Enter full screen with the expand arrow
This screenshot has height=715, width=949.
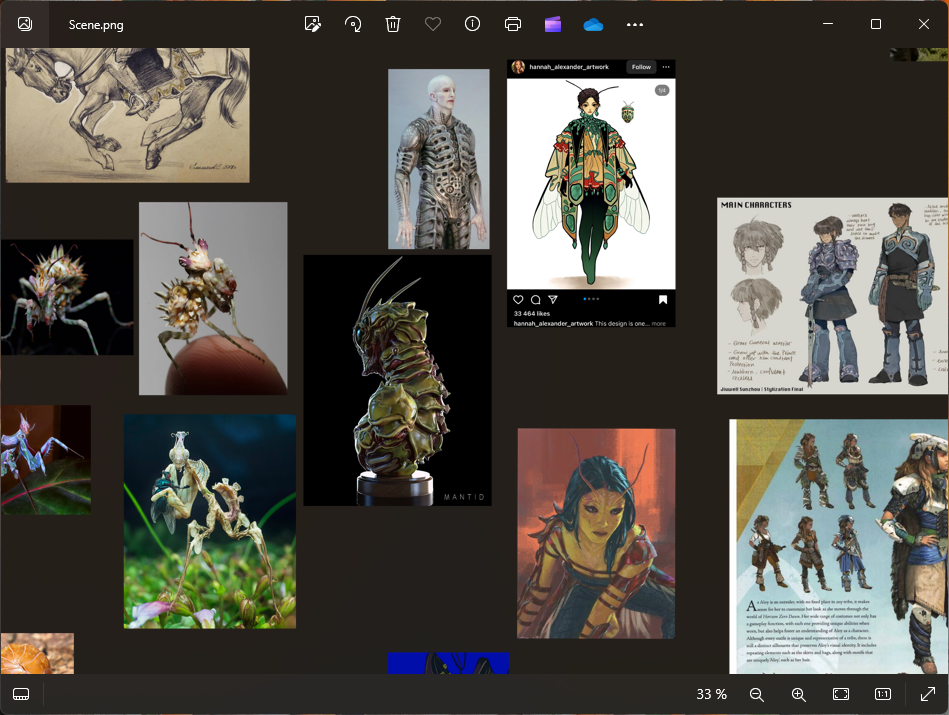coord(928,694)
